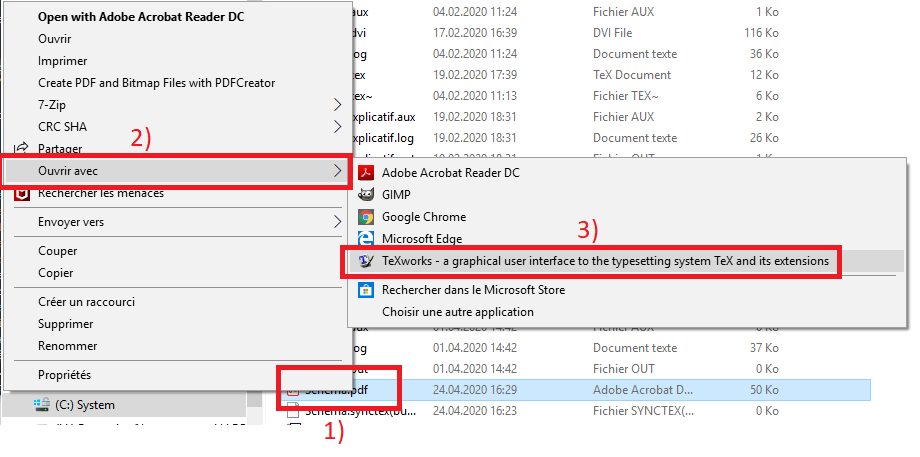Click the TeXworks application icon
920x457 pixels.
[366, 262]
